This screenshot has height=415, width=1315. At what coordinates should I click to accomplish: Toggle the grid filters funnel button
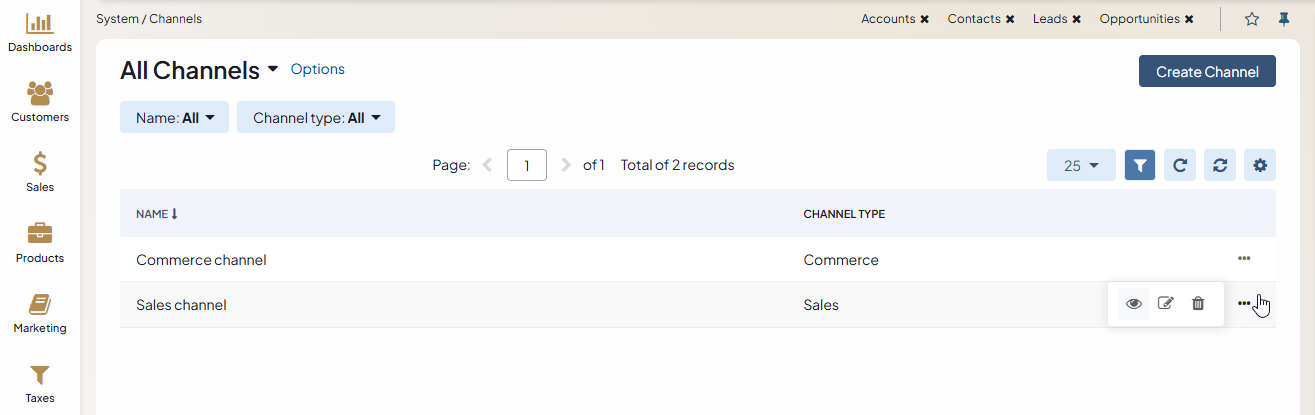point(1140,166)
